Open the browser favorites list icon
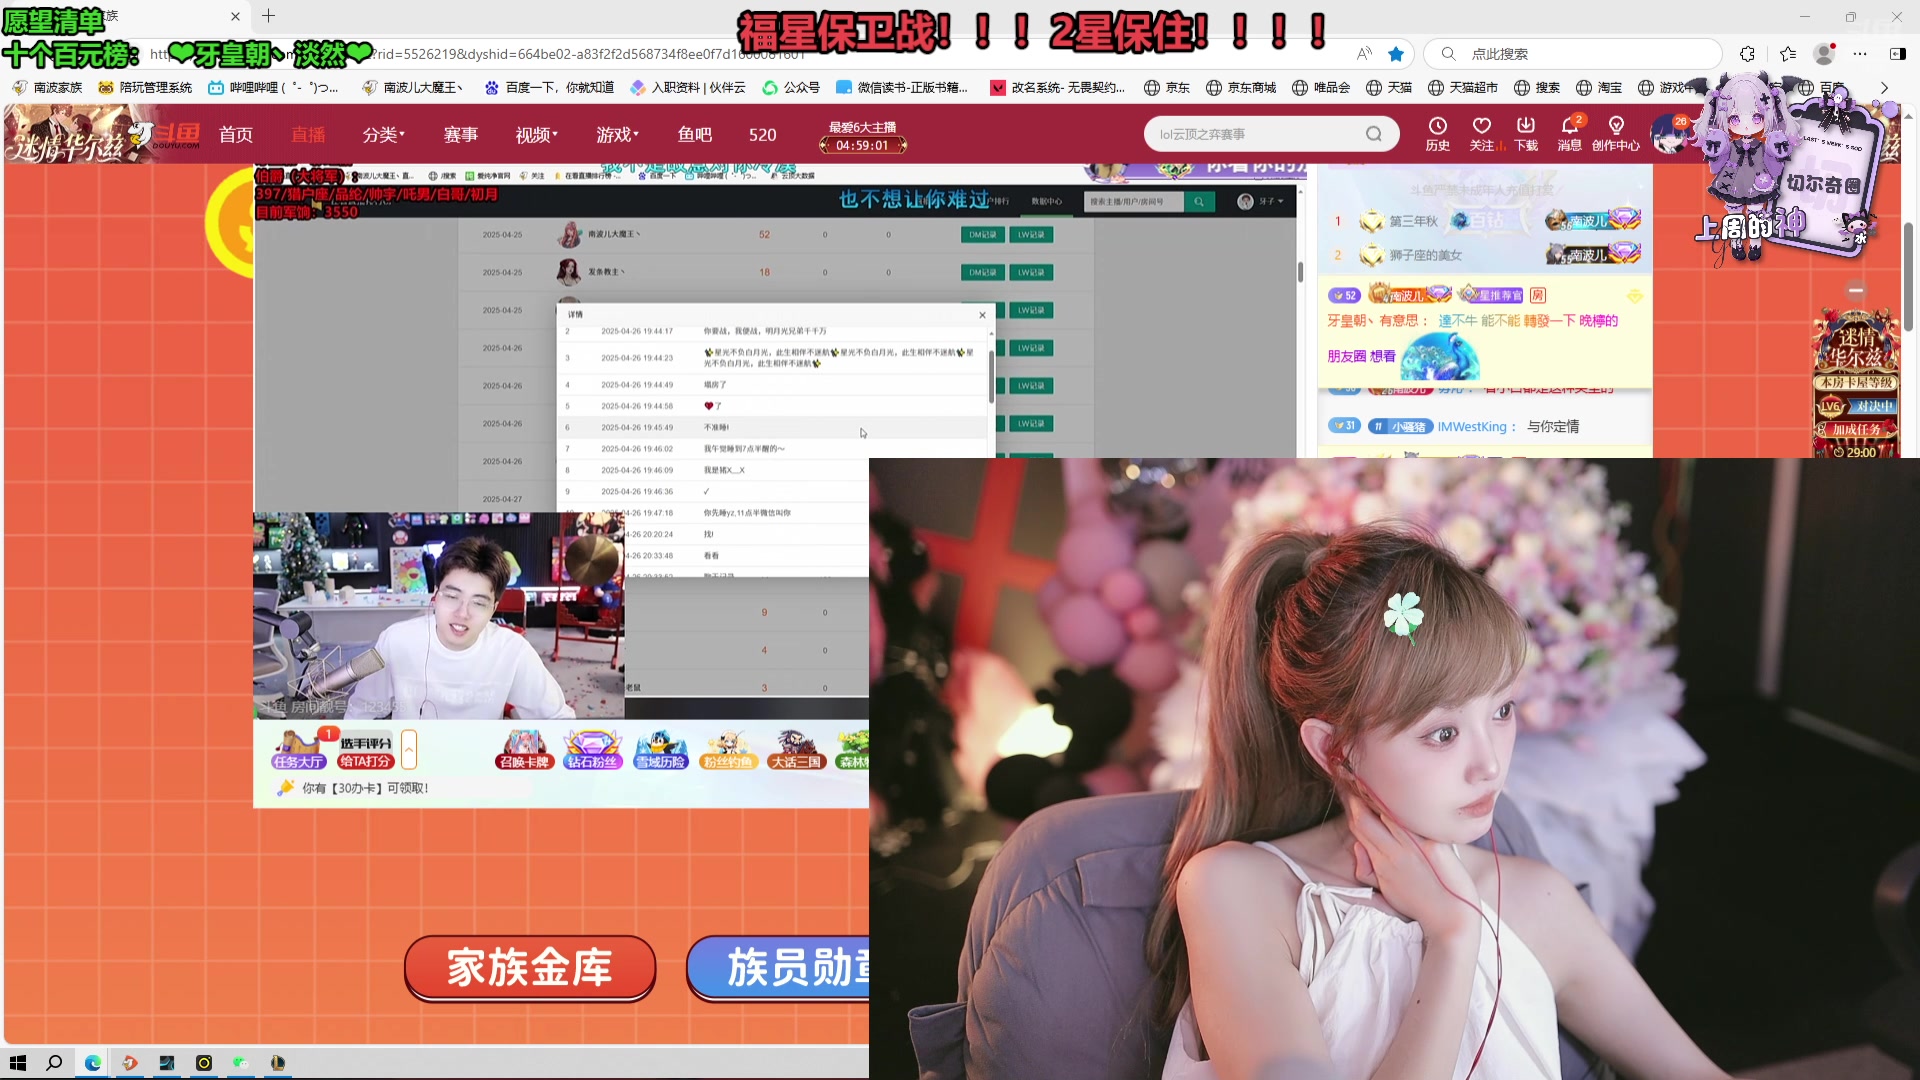Screen dimensions: 1920x1080 point(1788,54)
